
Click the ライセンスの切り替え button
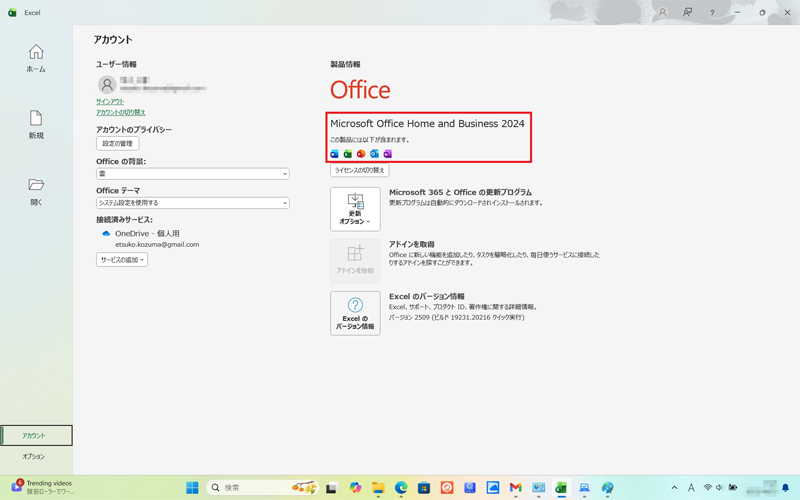click(x=359, y=171)
